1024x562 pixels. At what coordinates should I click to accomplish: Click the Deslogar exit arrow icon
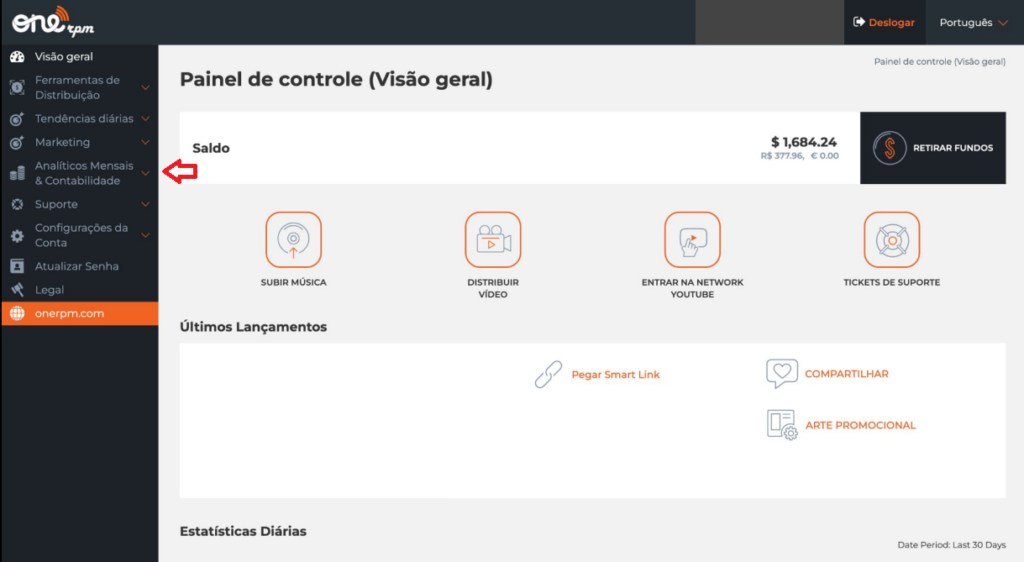859,22
